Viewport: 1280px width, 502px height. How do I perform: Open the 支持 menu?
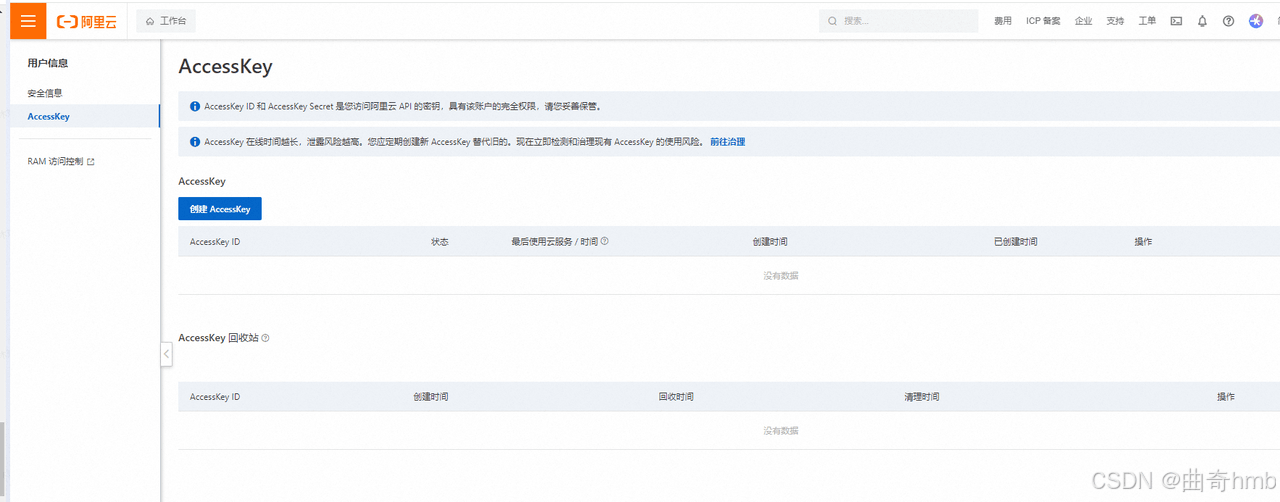[1115, 21]
